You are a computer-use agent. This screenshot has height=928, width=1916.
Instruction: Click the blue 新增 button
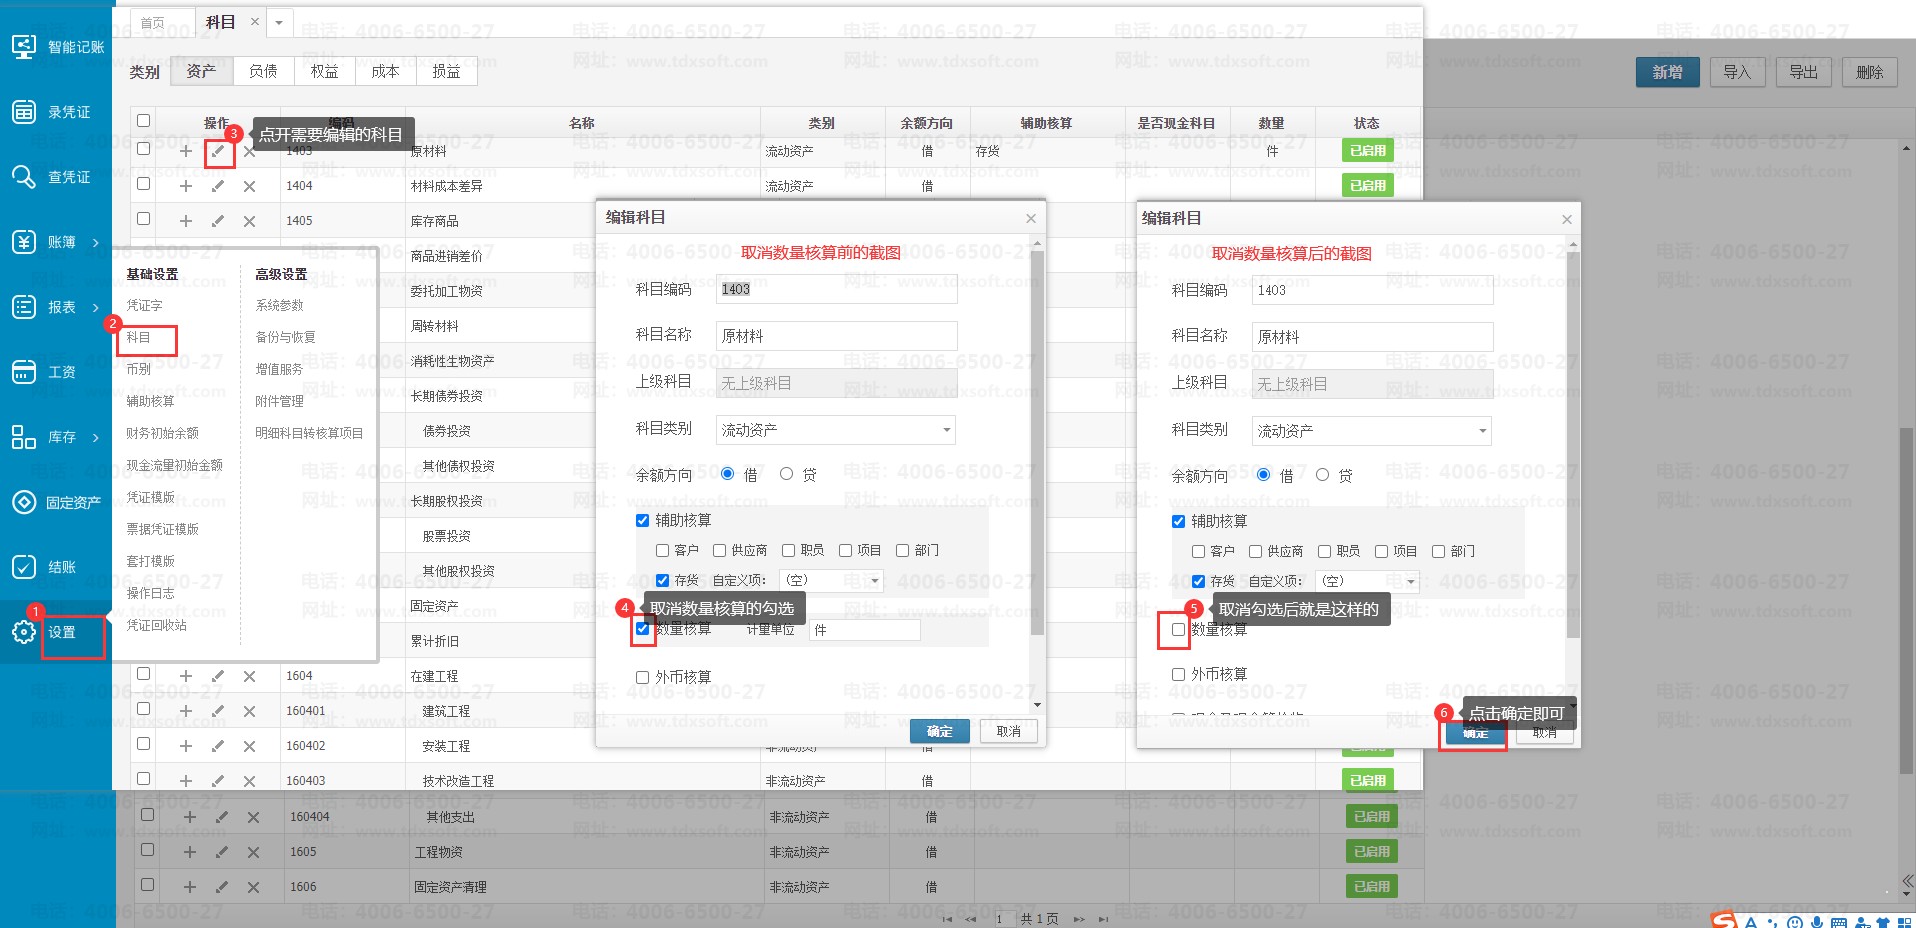coord(1667,72)
